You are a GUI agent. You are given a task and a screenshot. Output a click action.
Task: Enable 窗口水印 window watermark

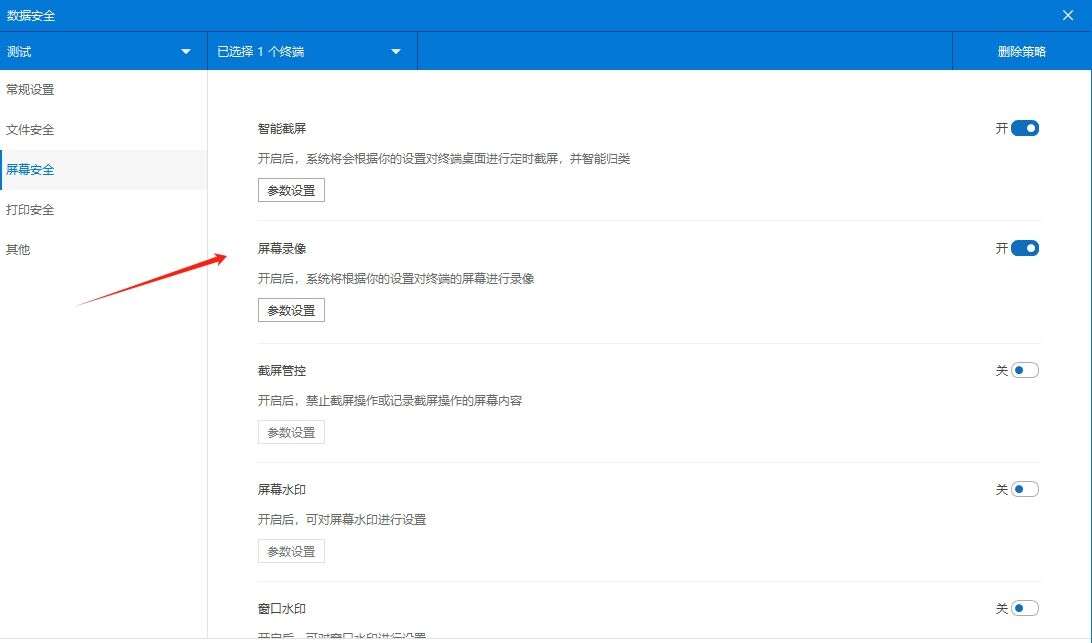[x=1022, y=608]
